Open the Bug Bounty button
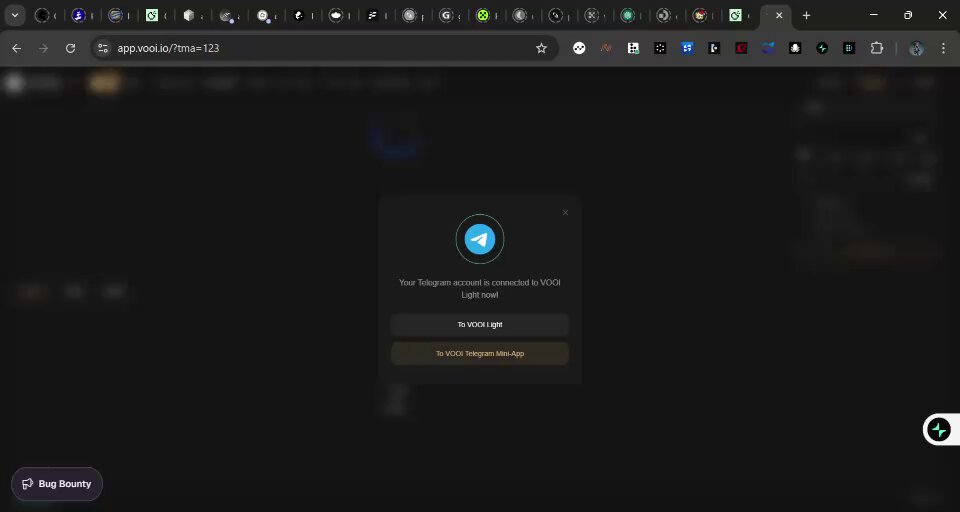 point(57,484)
